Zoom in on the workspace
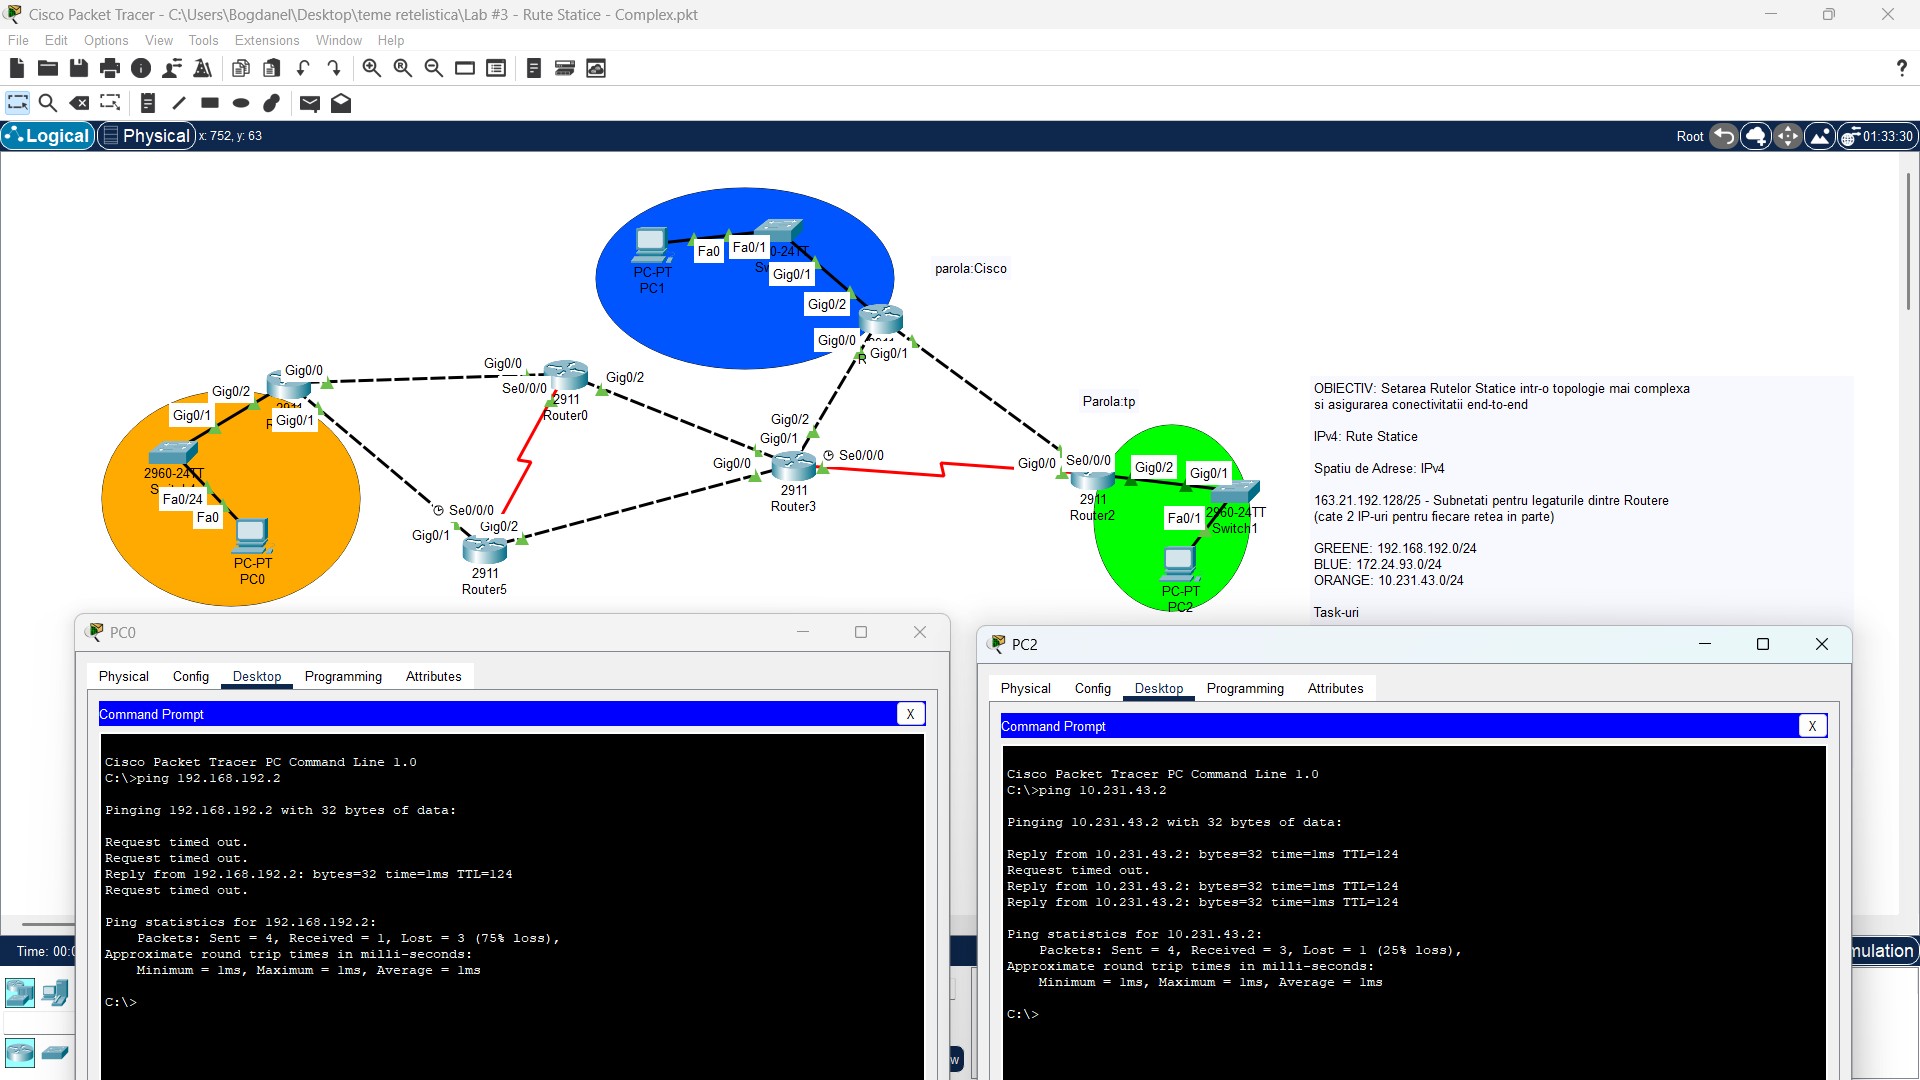This screenshot has height=1080, width=1920. (x=371, y=68)
